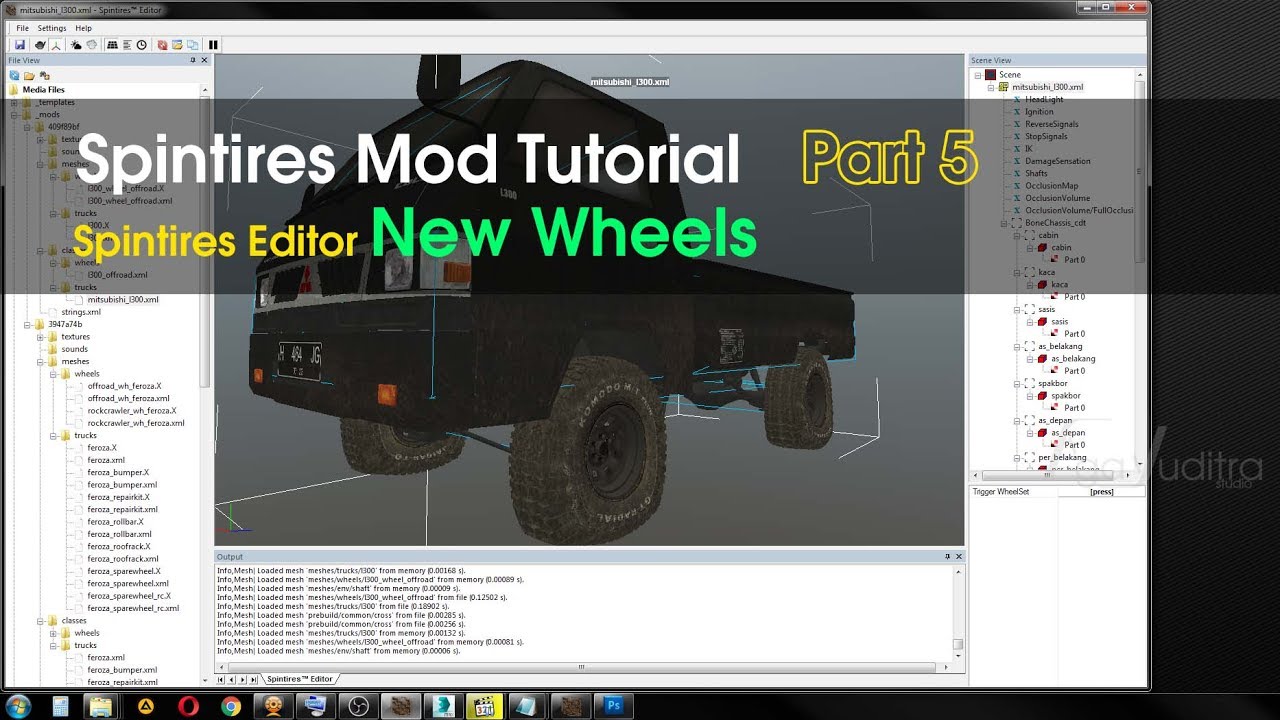Screen dimensions: 1280x720
Task: Close the File View panel
Action: tap(205, 61)
